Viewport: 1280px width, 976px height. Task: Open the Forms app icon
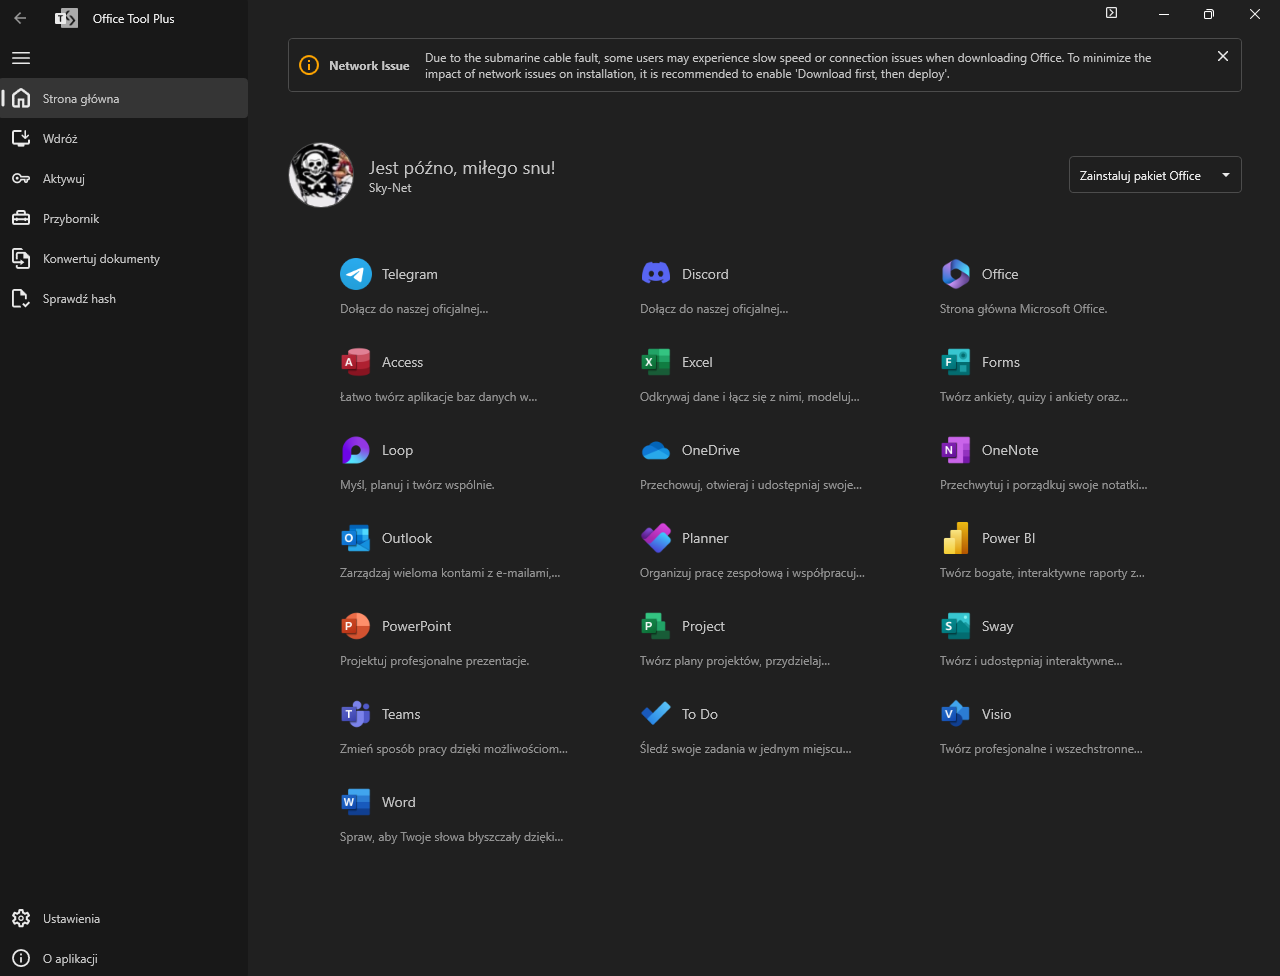[956, 362]
